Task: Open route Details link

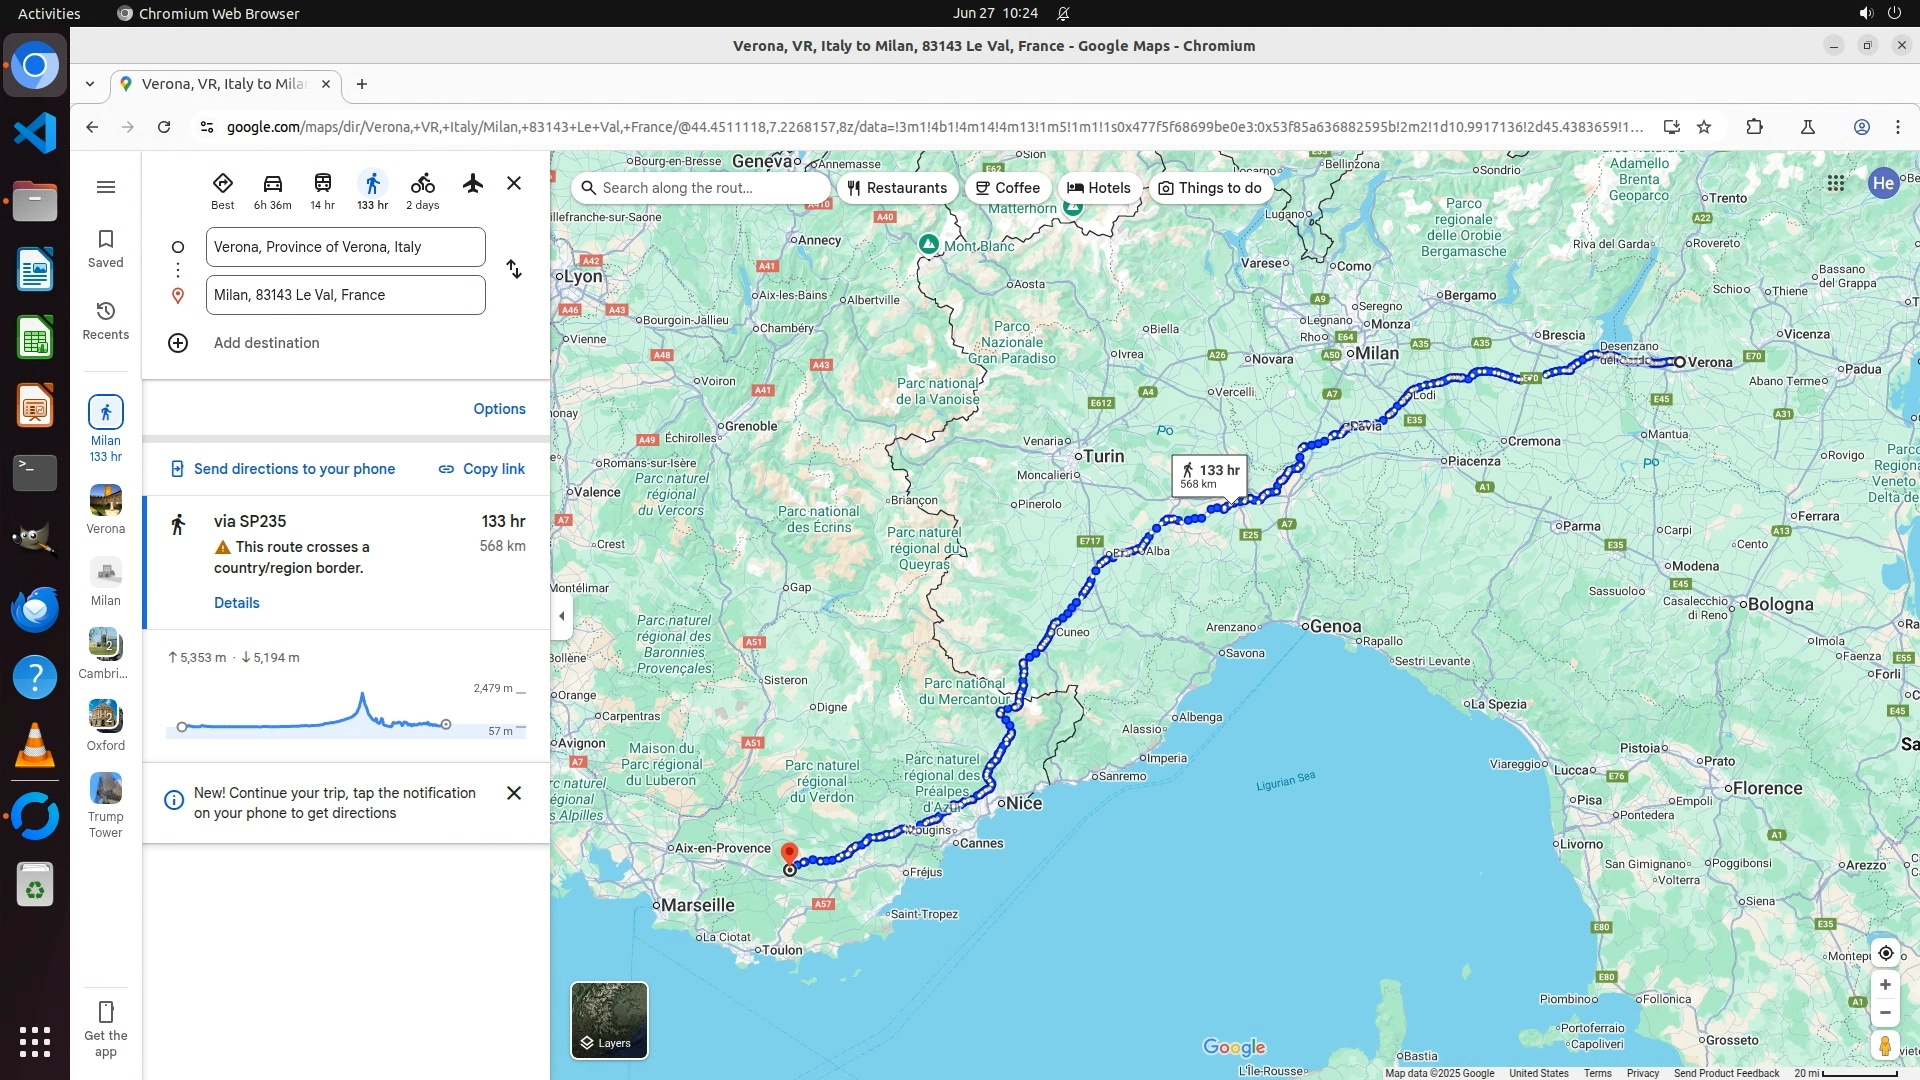Action: tap(237, 603)
